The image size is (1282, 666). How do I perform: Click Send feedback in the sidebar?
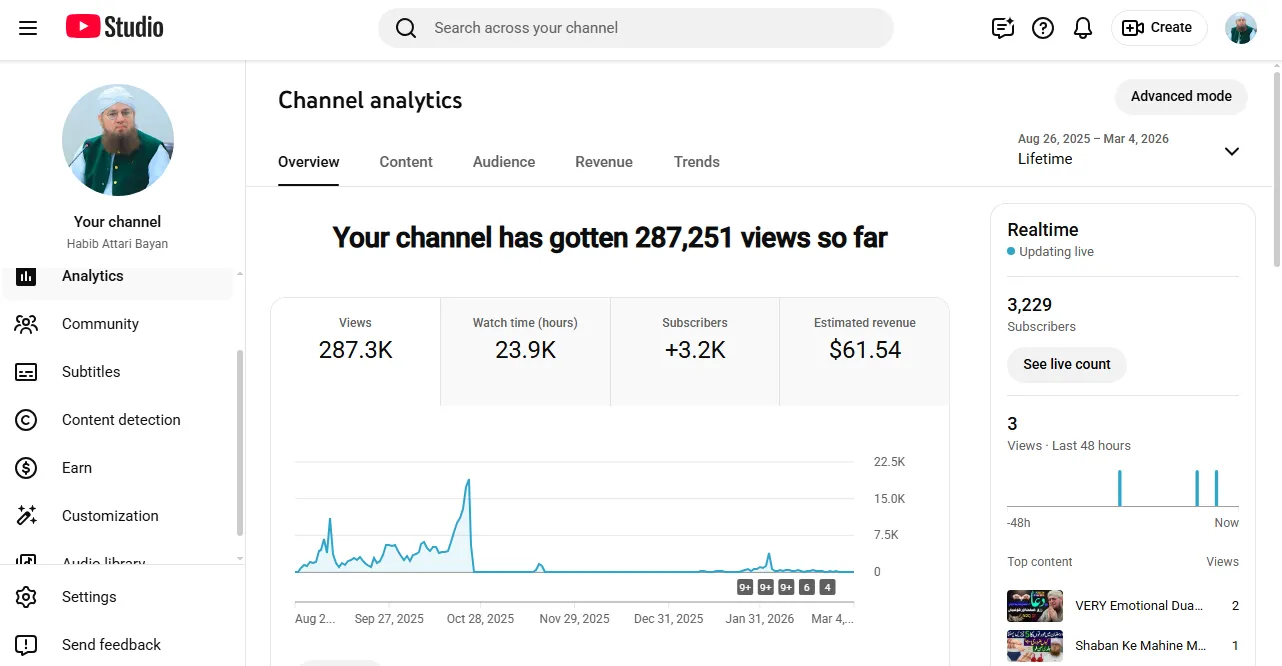click(118, 645)
